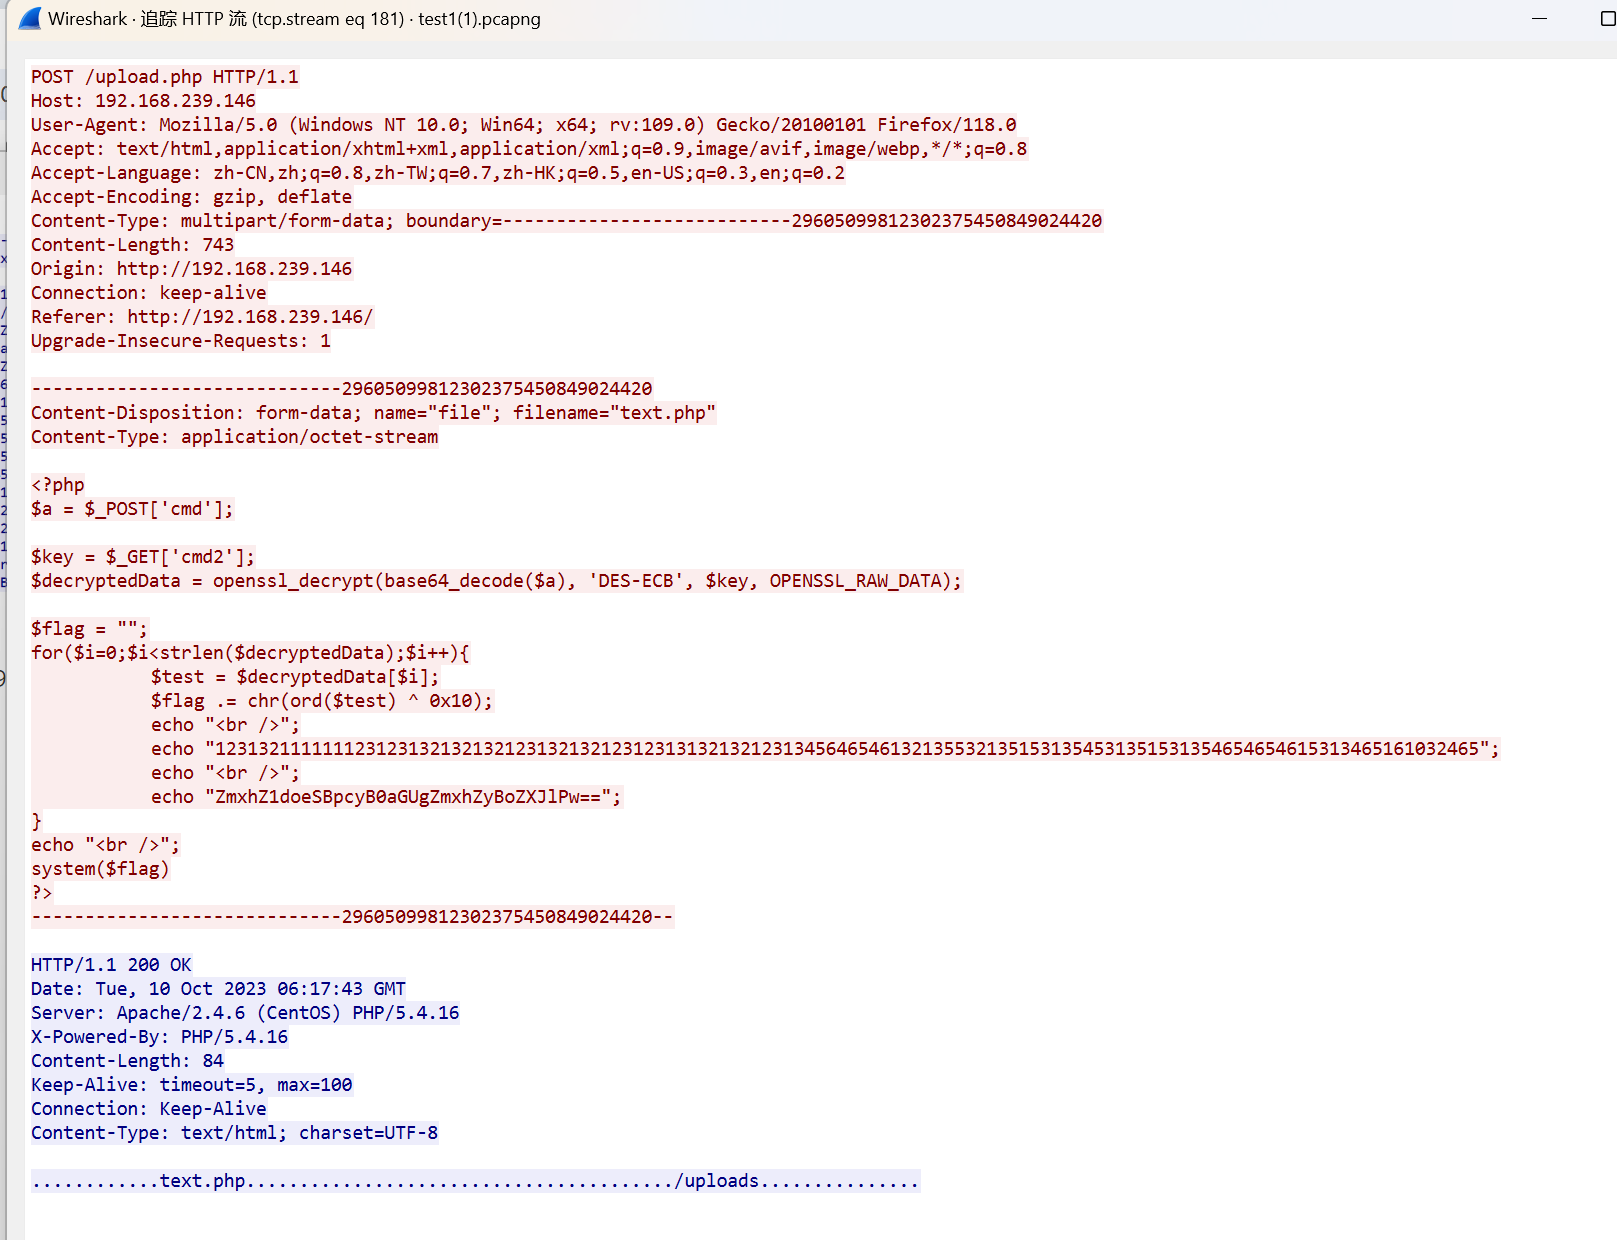1617x1240 pixels.
Task: Click the closing boundary line ending with '--'
Action: [x=352, y=917]
